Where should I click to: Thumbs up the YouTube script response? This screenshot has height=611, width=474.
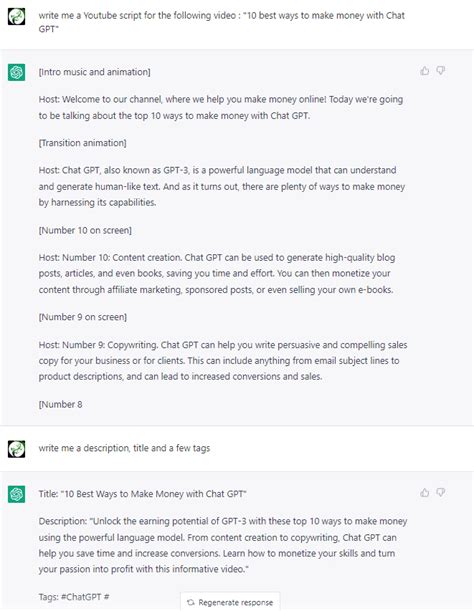[424, 71]
